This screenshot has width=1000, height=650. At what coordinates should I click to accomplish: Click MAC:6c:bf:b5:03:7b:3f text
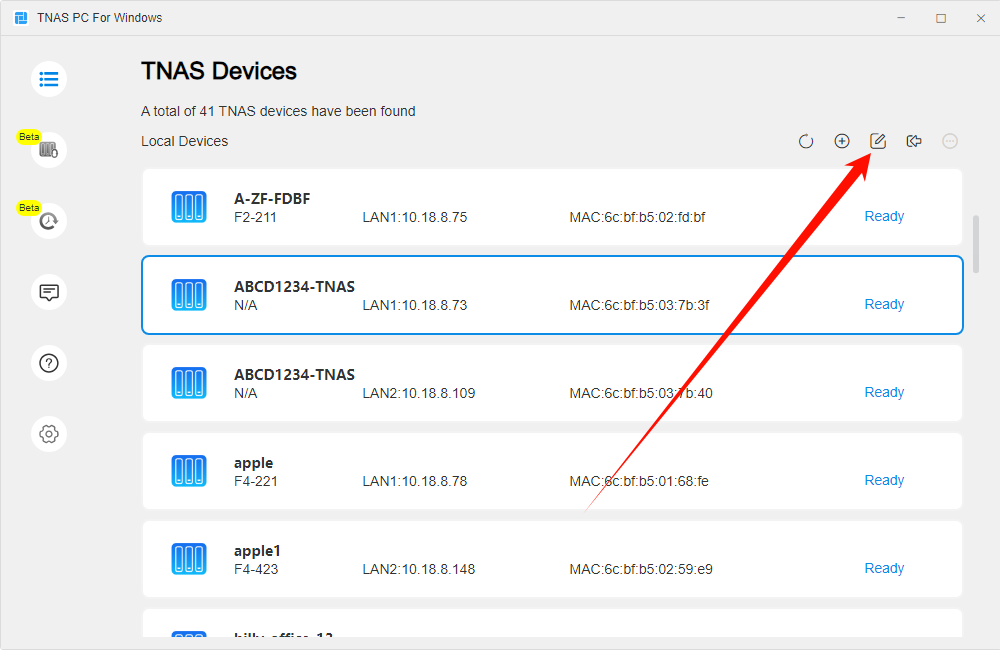click(640, 305)
